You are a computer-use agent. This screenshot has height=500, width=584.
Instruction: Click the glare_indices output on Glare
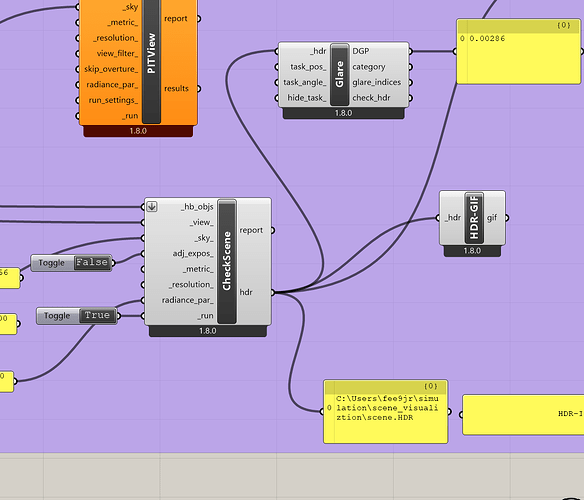click(377, 82)
